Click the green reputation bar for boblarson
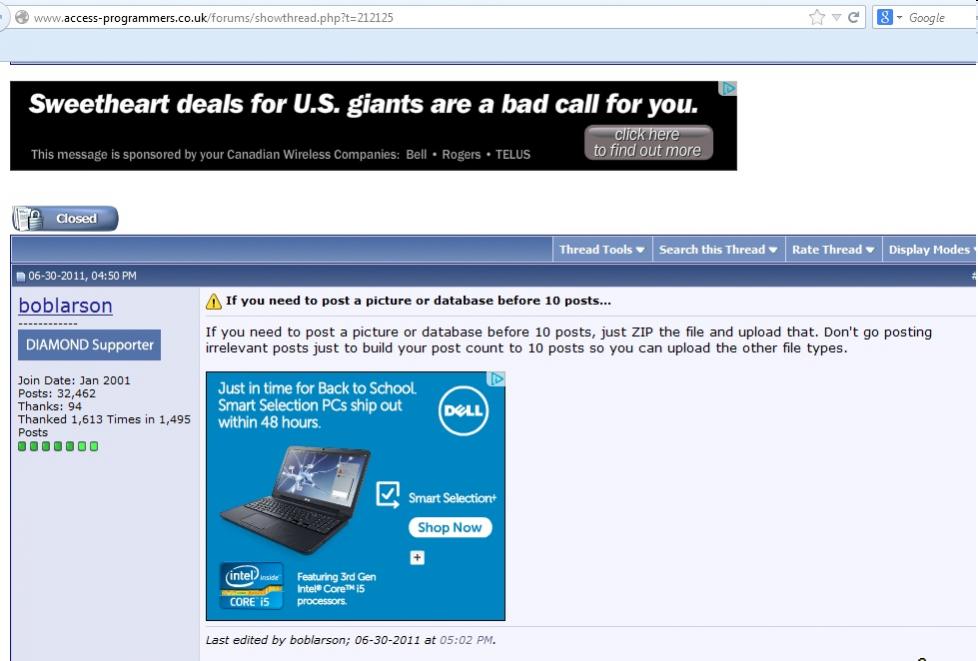 58,446
